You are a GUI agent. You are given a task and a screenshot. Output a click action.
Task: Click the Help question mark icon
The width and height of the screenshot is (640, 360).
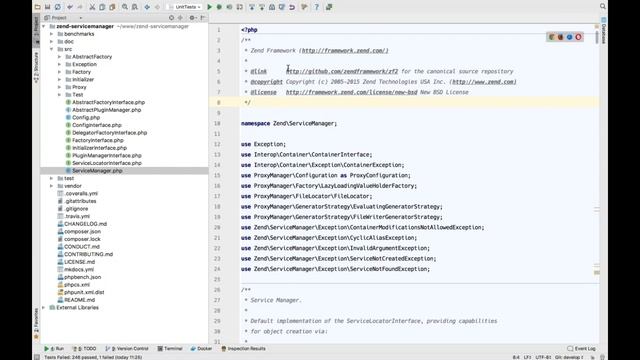coord(316,7)
